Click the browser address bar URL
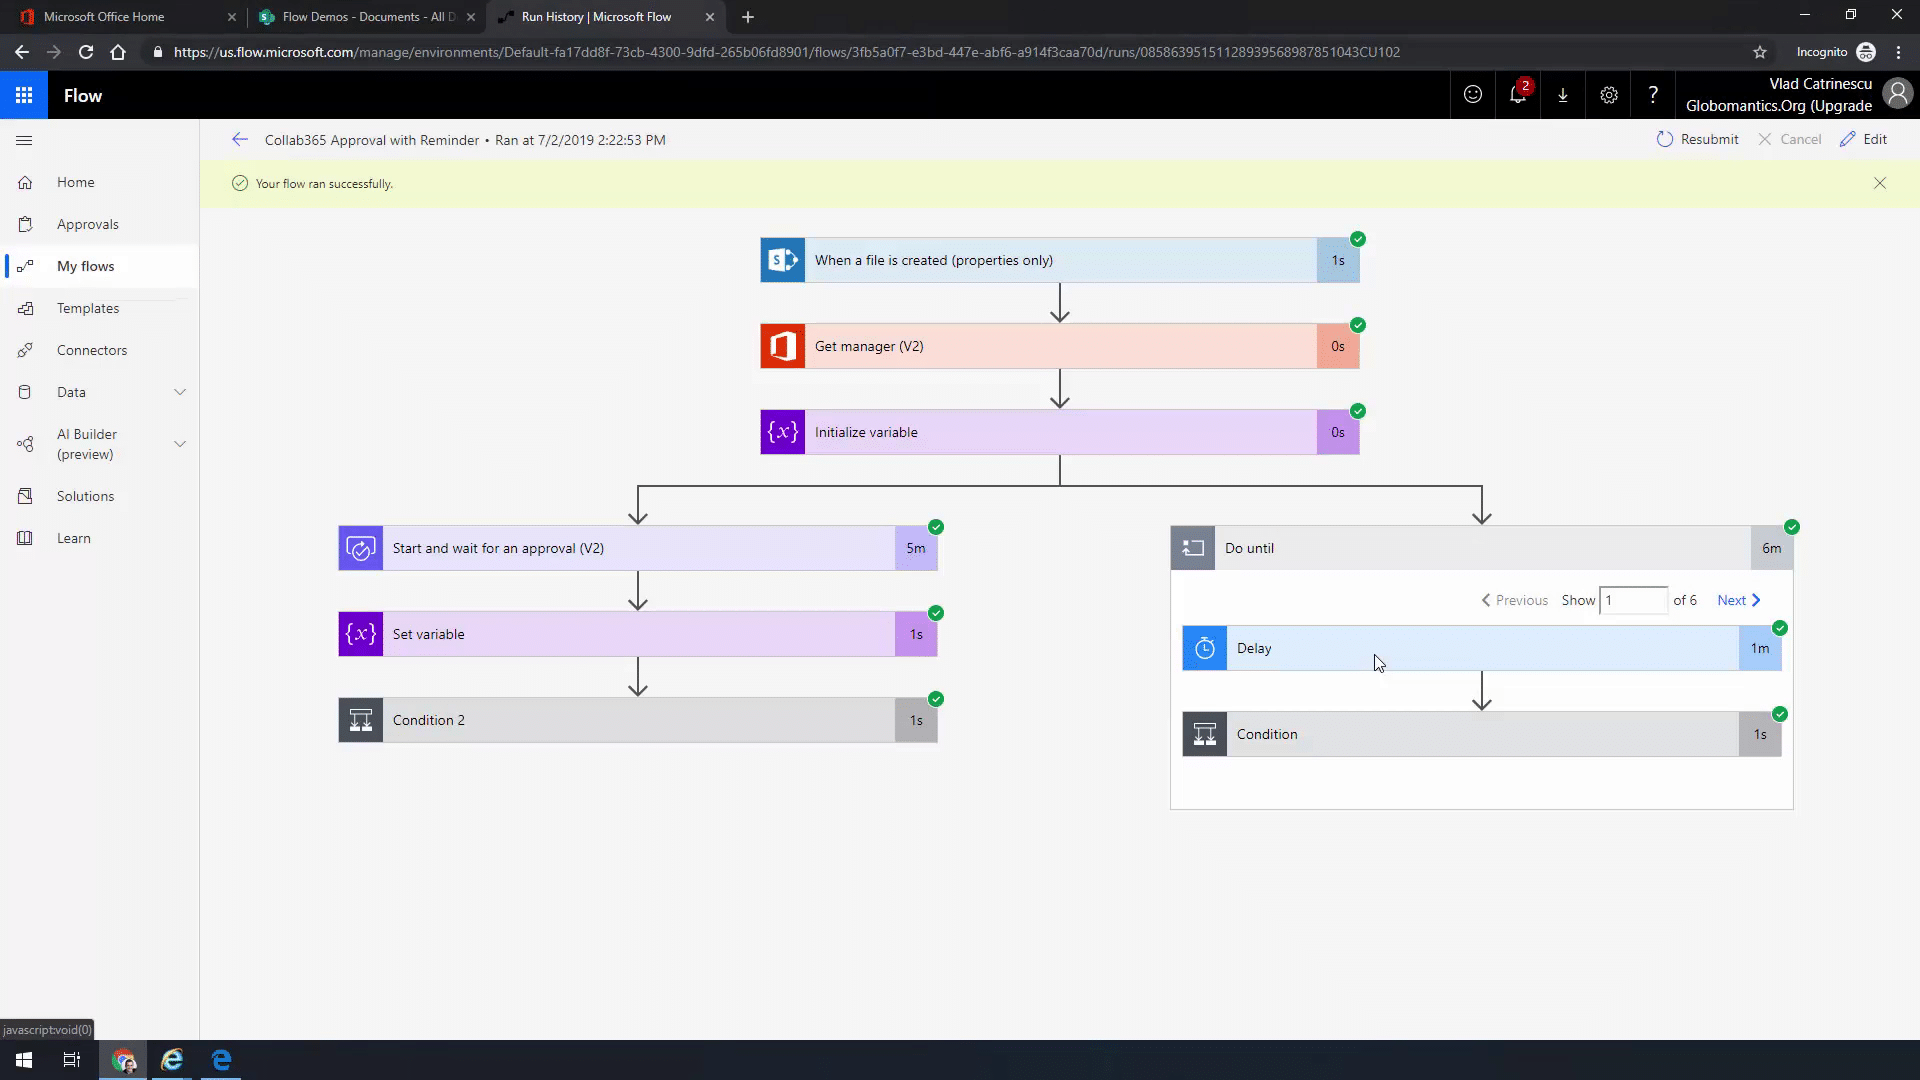The width and height of the screenshot is (1920, 1080). (x=786, y=52)
